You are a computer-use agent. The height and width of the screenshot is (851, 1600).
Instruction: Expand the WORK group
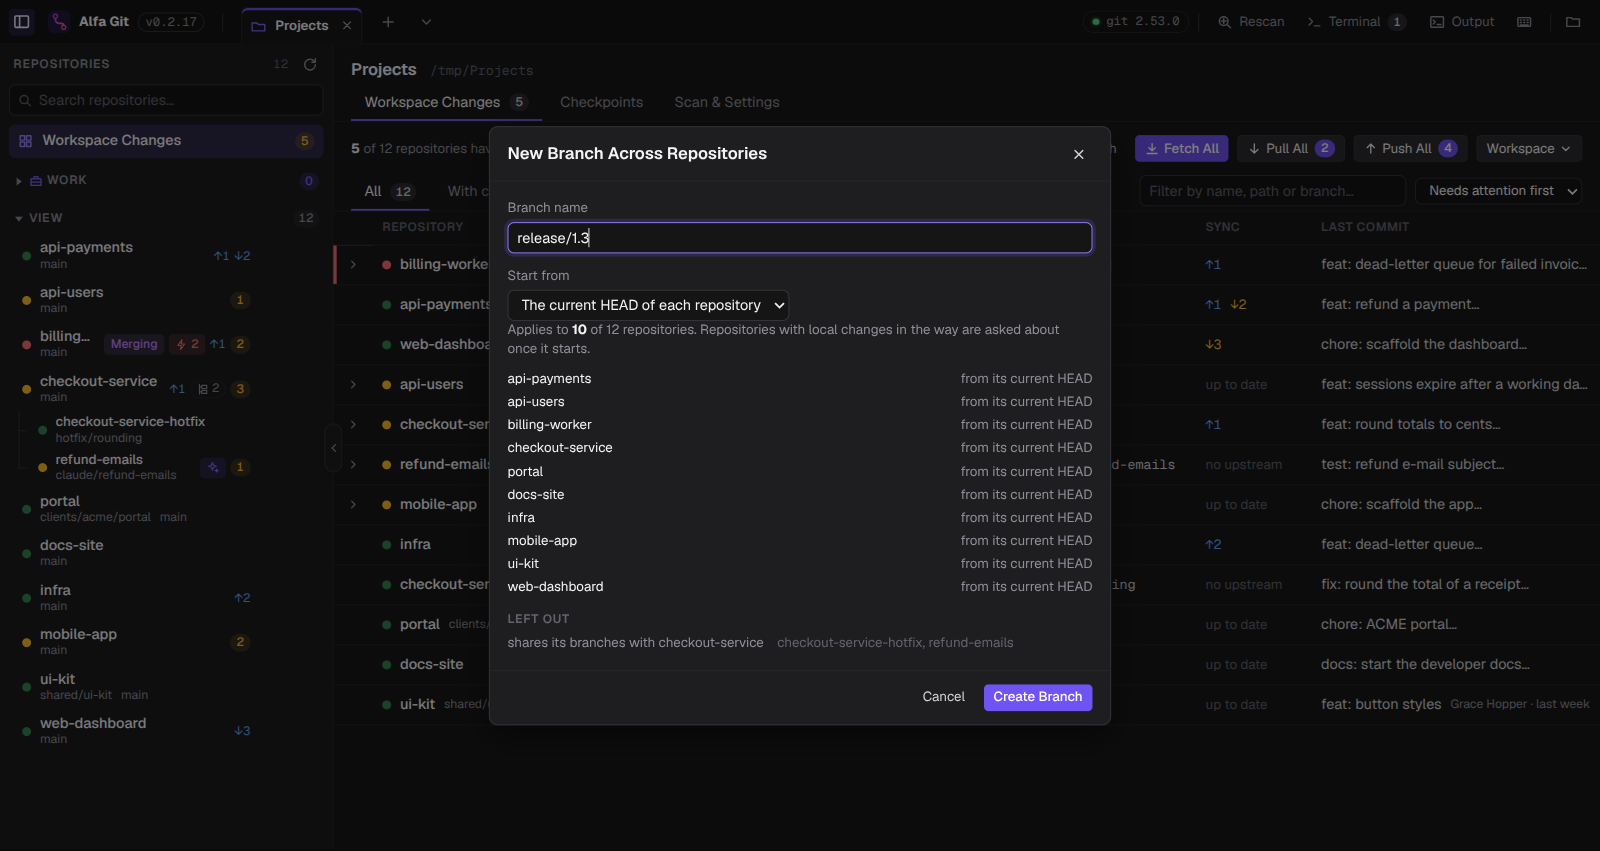[19, 181]
